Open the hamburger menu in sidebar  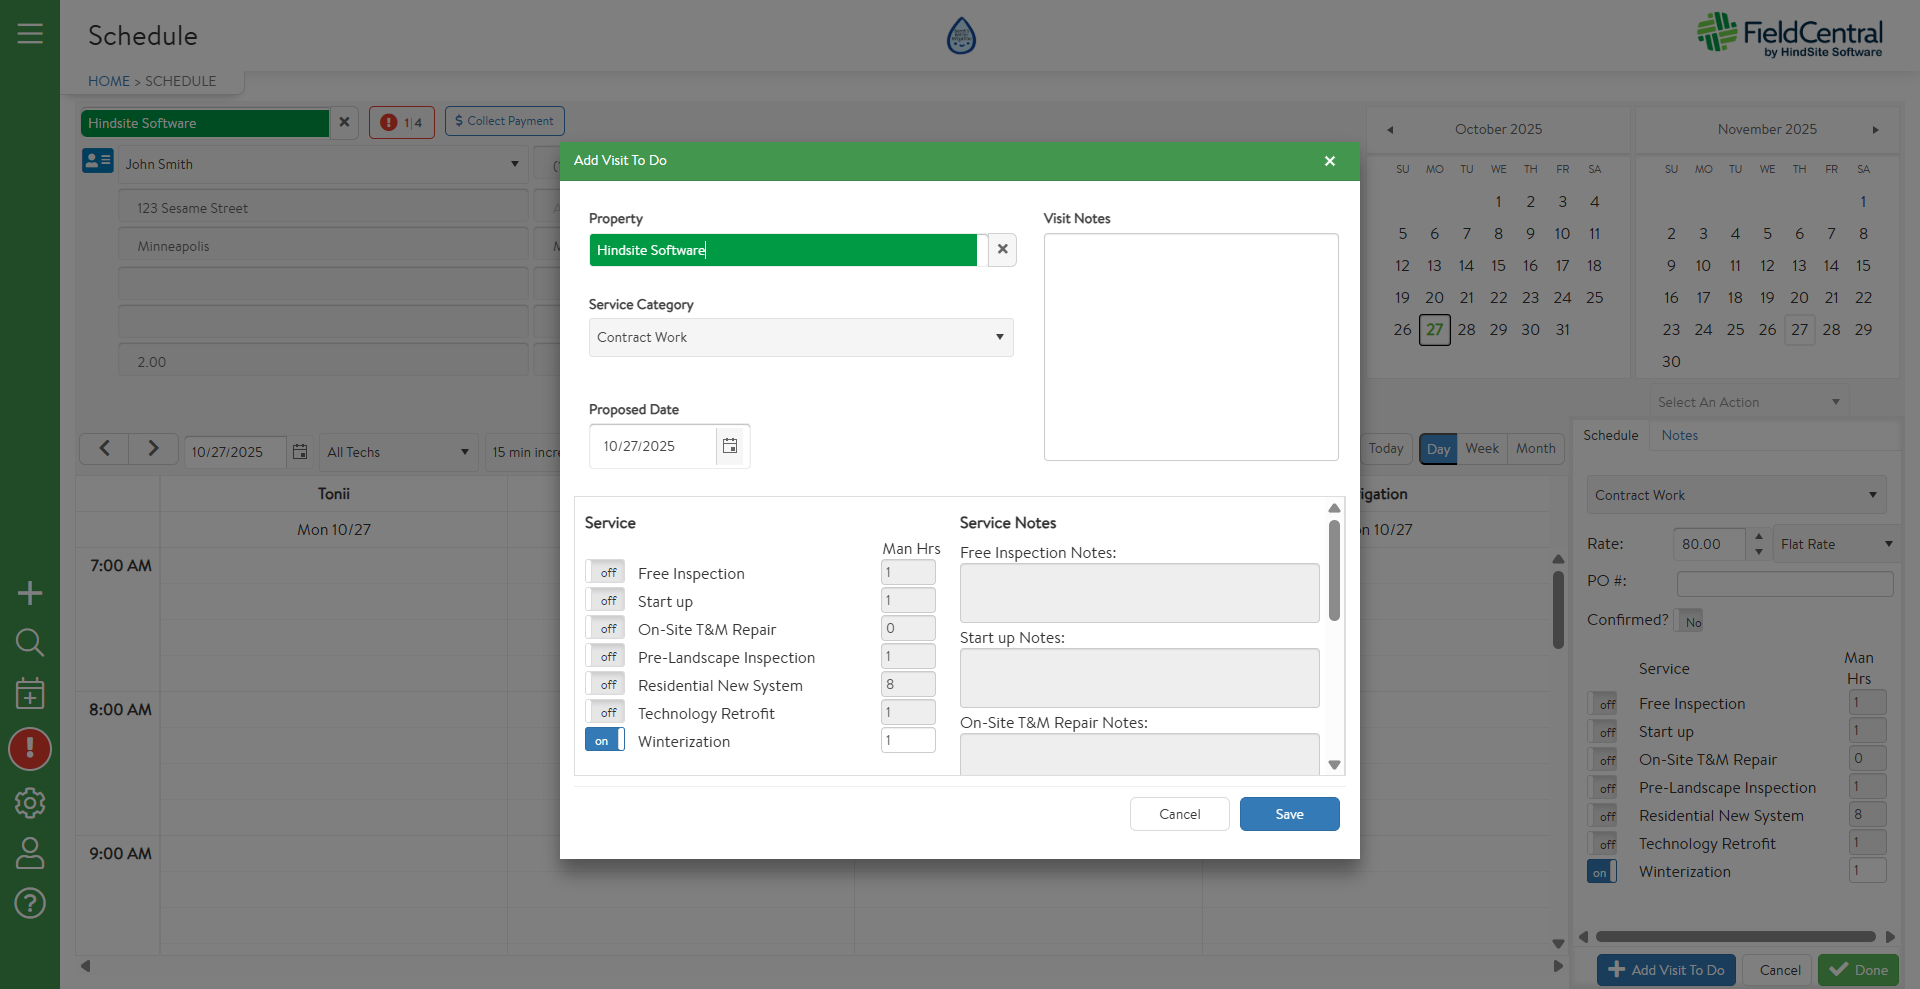pos(30,34)
